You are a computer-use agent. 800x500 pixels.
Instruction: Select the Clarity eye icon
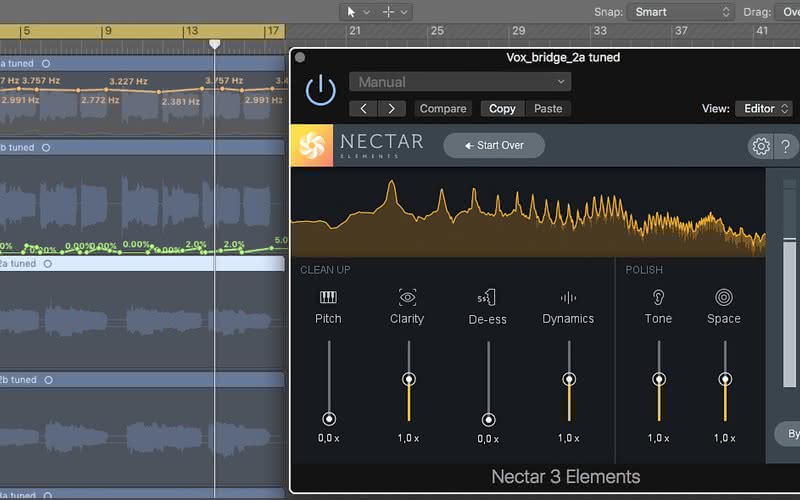coord(407,297)
